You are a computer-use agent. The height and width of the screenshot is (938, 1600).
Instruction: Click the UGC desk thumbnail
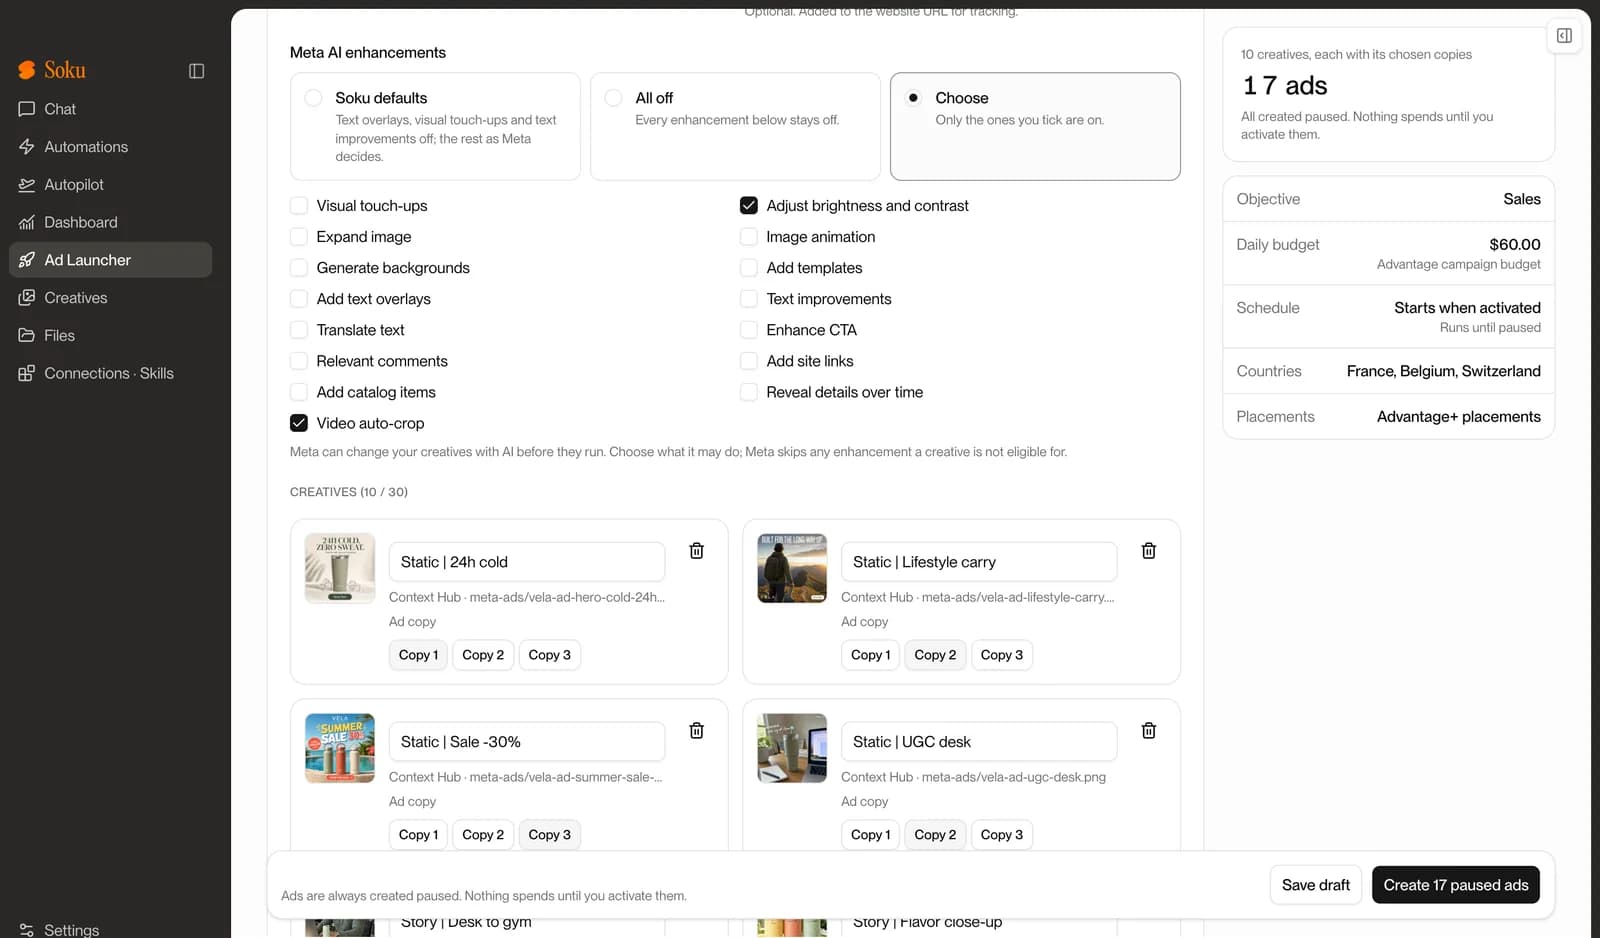tap(792, 748)
